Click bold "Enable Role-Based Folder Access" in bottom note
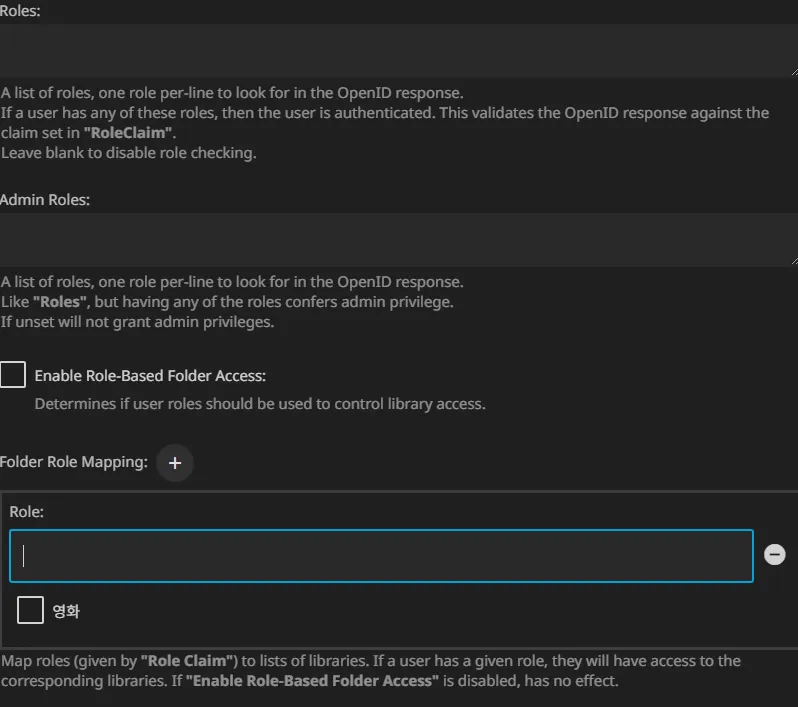 coord(312,681)
